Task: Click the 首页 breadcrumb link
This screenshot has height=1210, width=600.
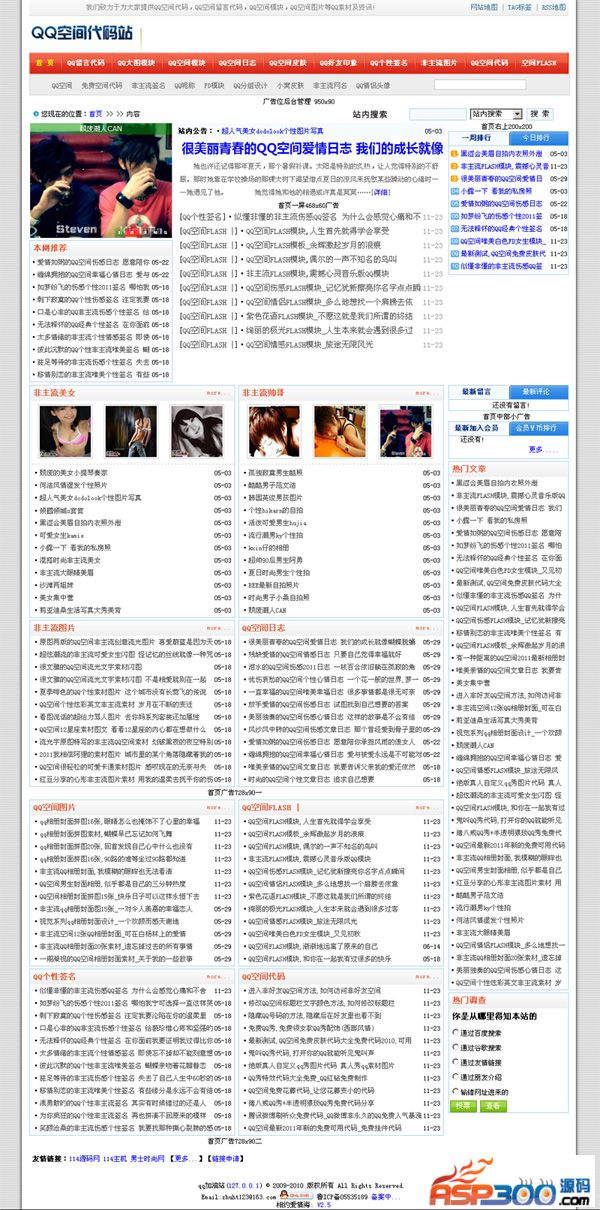Action: tap(95, 114)
